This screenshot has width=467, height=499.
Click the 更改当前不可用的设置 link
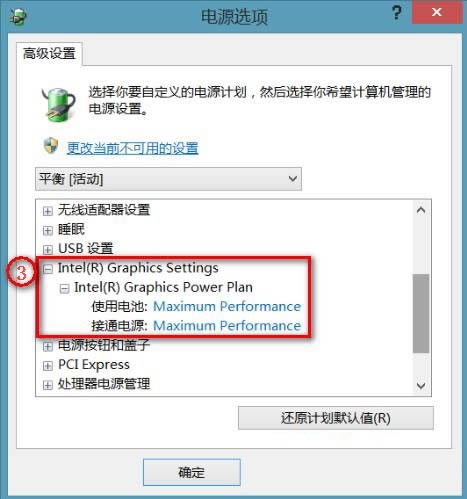tap(133, 148)
